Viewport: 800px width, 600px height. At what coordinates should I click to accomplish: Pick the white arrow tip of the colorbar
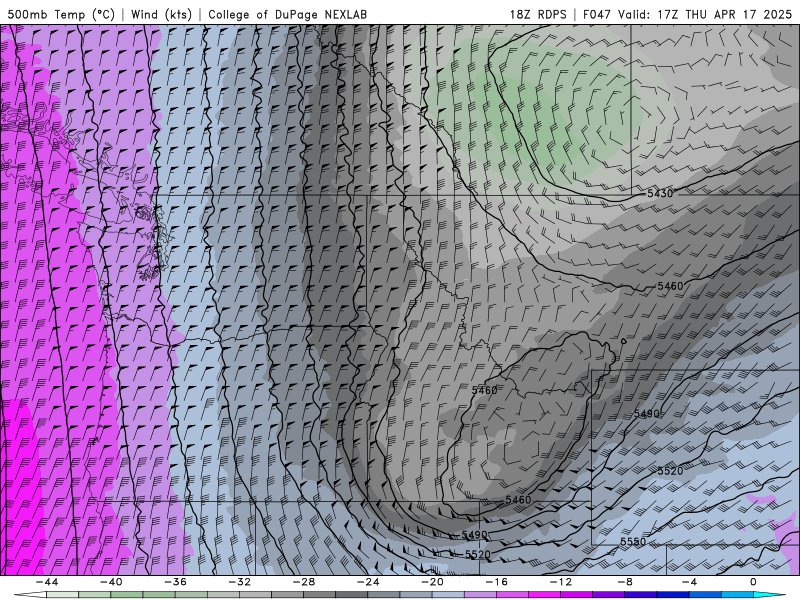pos(30,595)
